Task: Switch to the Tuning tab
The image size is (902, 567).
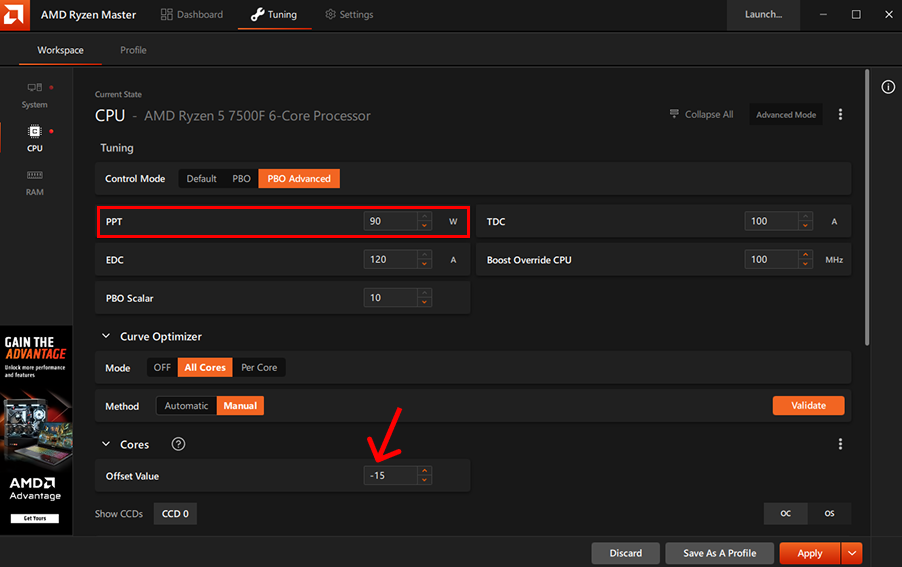Action: (x=274, y=14)
